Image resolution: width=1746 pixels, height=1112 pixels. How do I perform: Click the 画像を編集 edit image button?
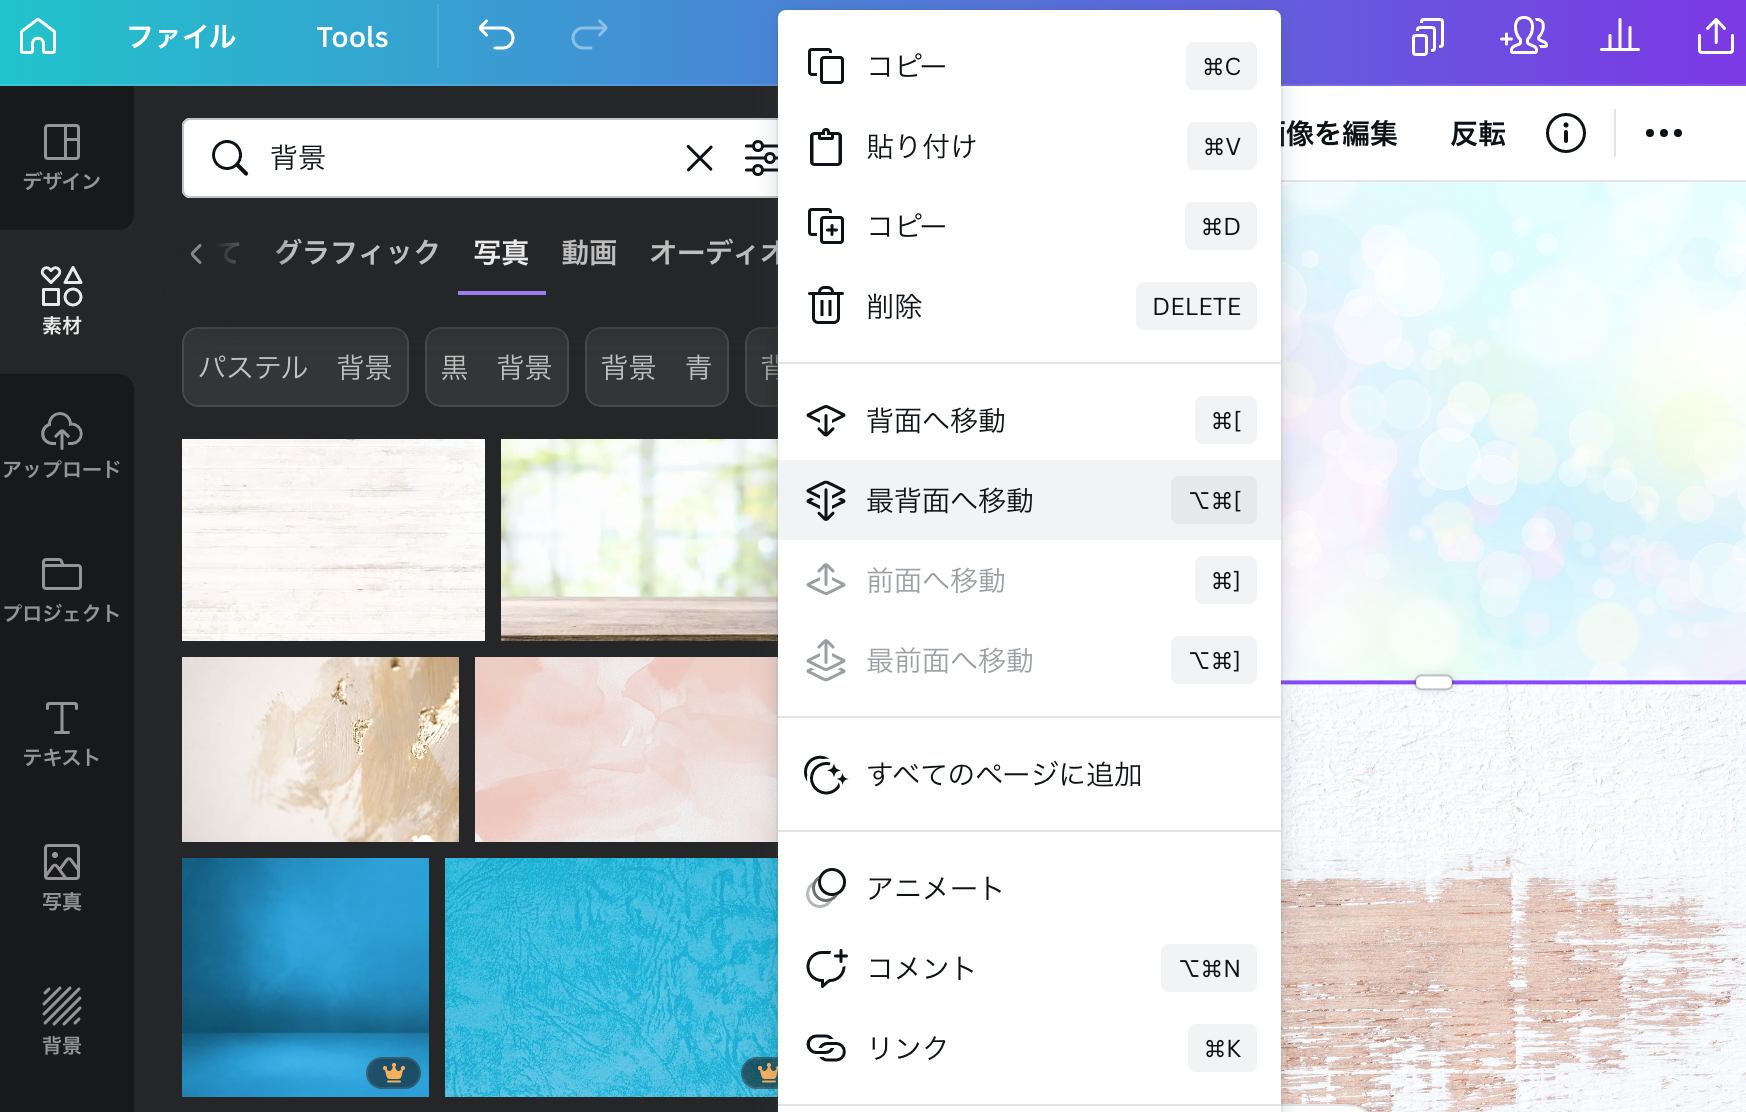[x=1340, y=133]
